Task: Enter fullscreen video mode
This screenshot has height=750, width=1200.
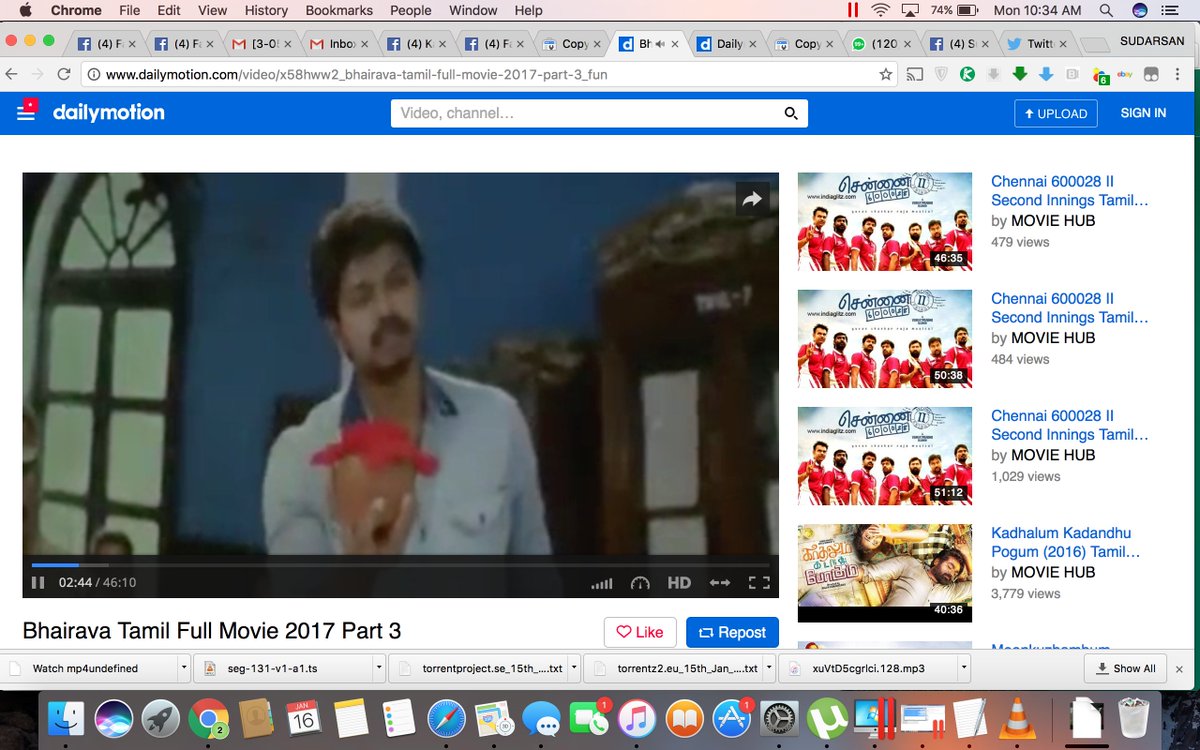Action: click(x=759, y=583)
